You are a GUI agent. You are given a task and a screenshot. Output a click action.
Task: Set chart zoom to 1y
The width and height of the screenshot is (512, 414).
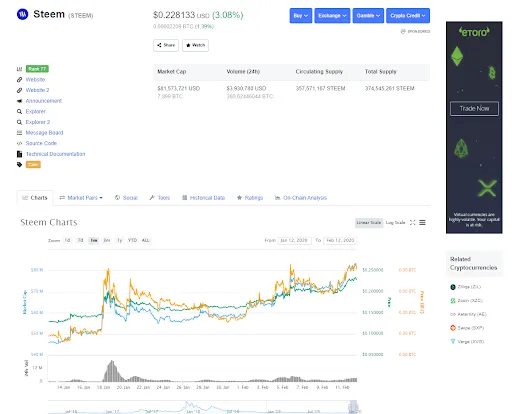pyautogui.click(x=119, y=240)
